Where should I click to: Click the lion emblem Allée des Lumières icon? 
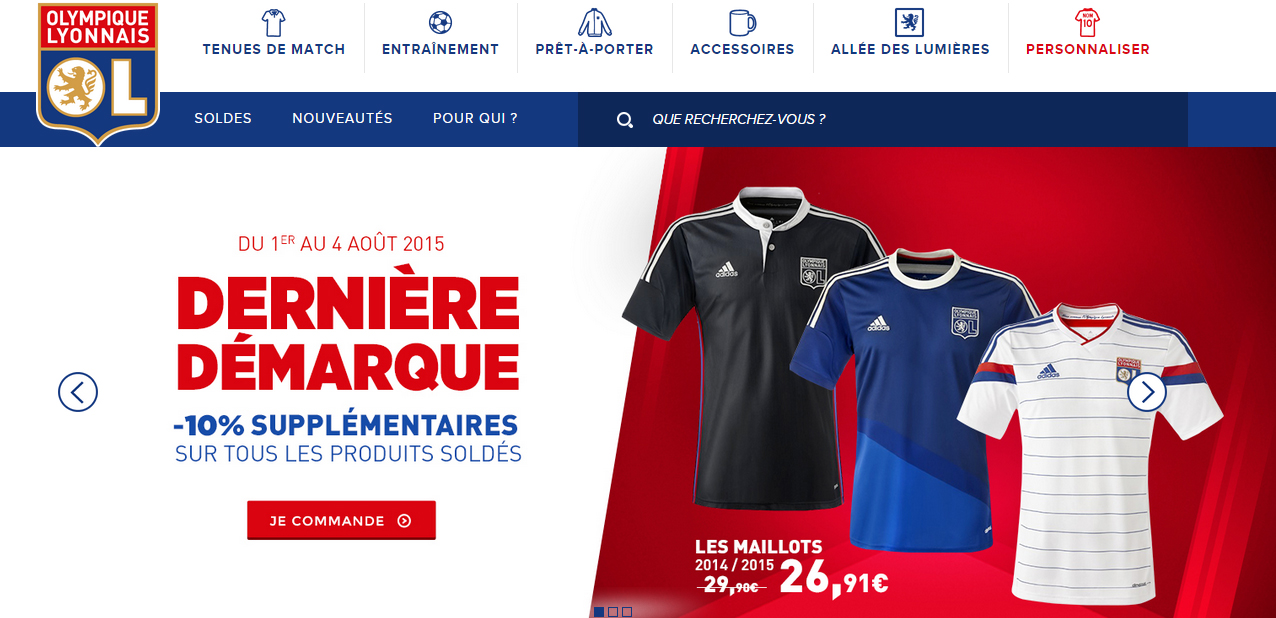point(909,22)
